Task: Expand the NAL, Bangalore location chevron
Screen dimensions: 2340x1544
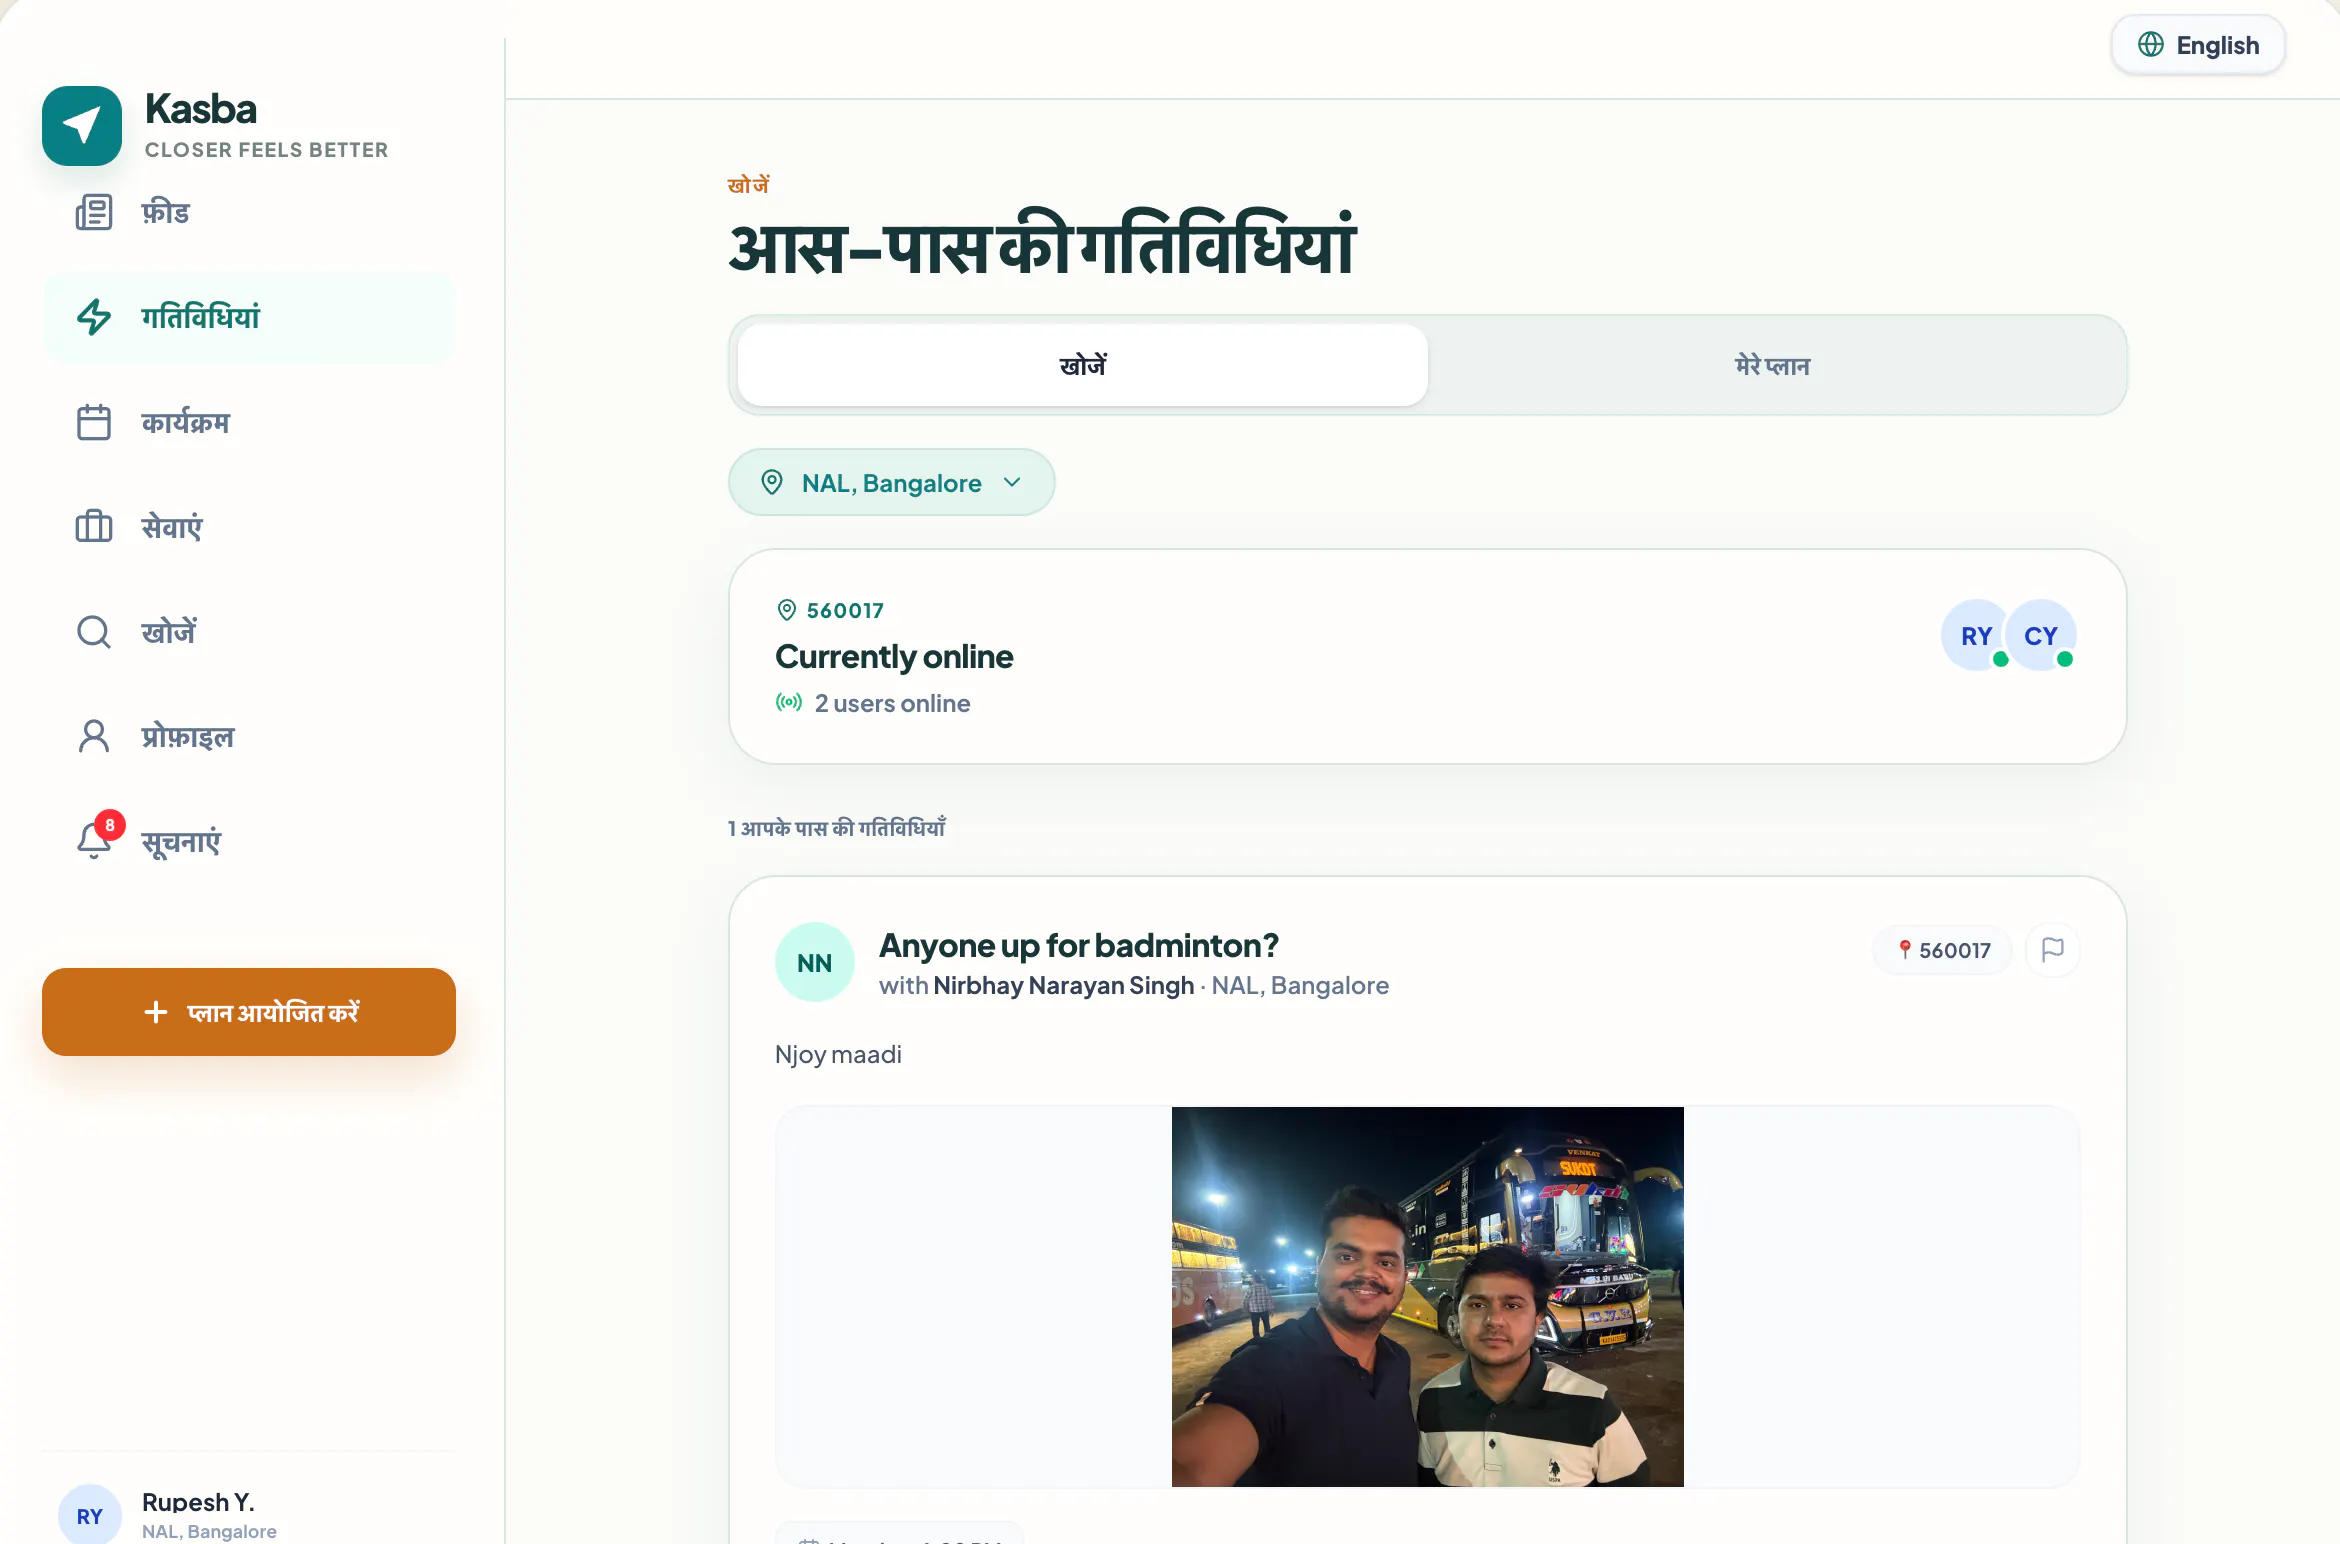Action: click(1012, 482)
